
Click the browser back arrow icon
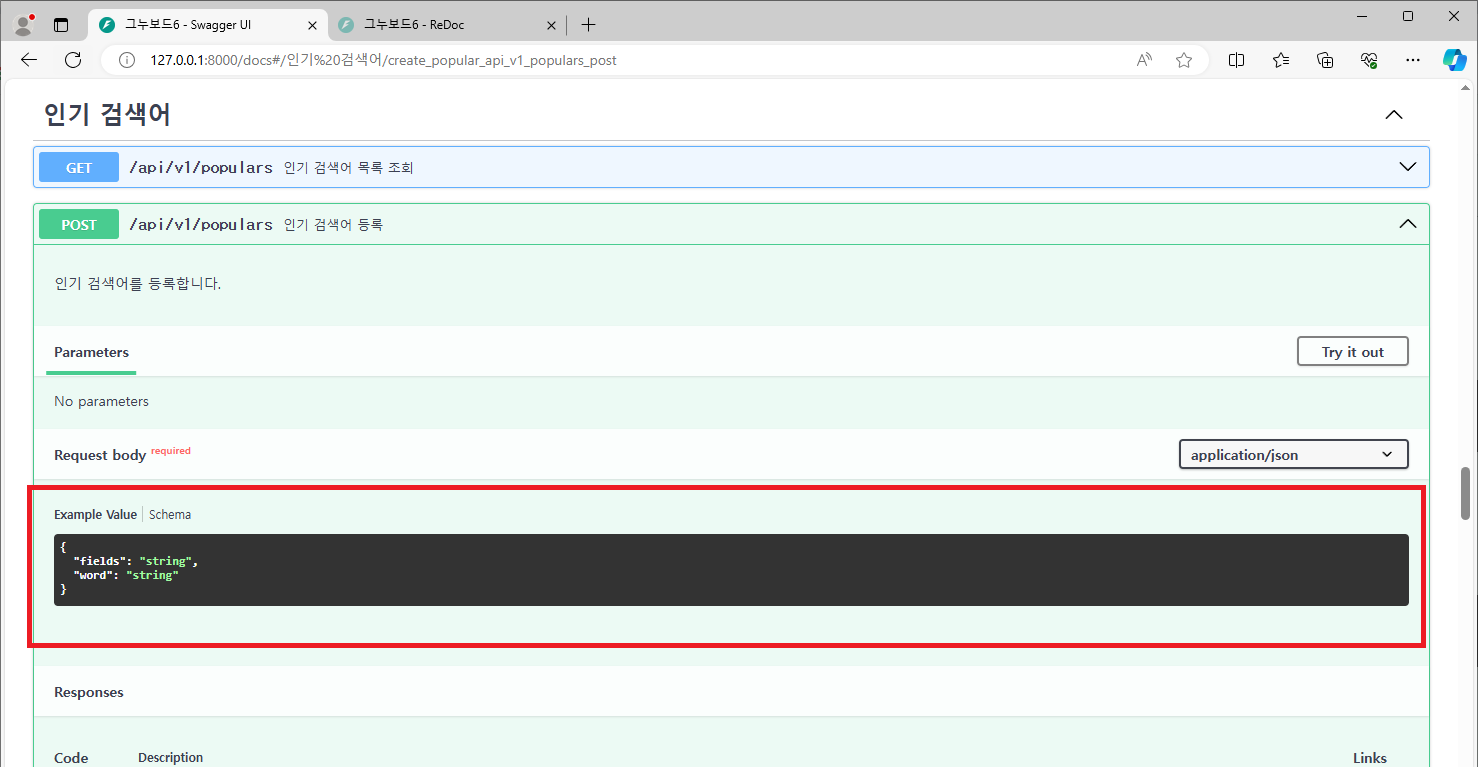(x=28, y=60)
